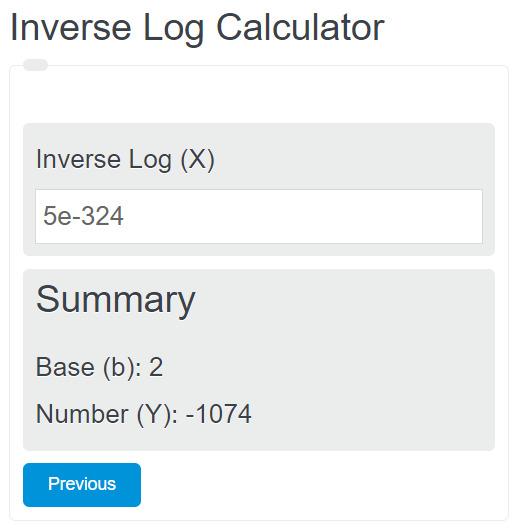Click the word Inverse in the page title
Image resolution: width=516 pixels, height=530 pixels.
[x=71, y=28]
